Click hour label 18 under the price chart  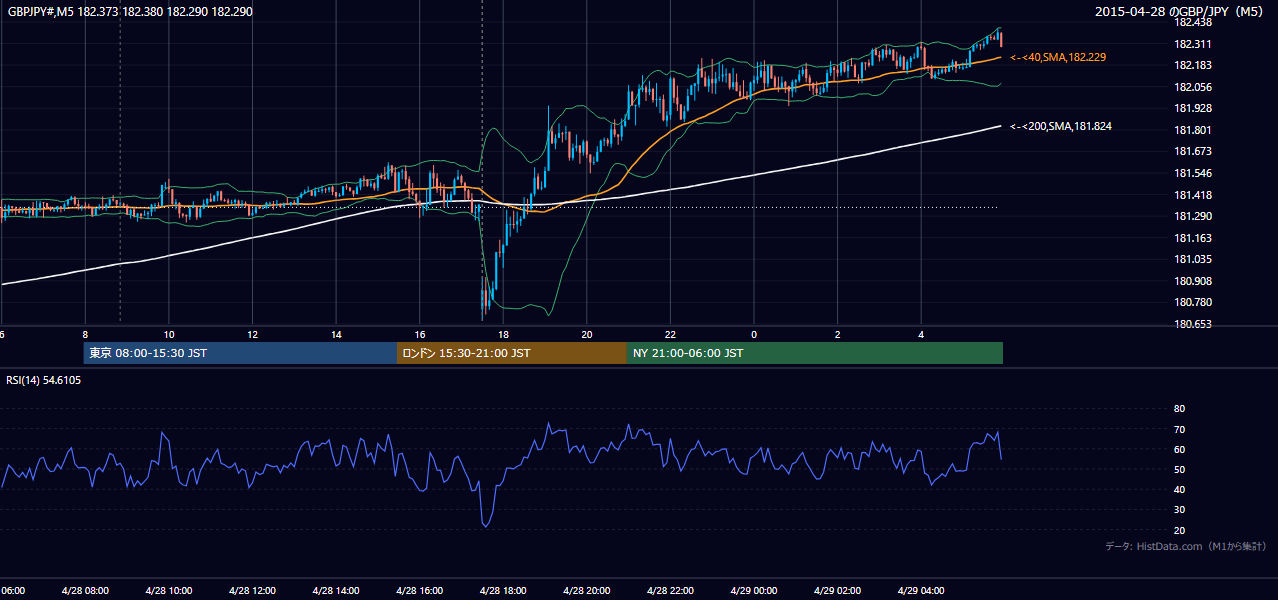click(504, 335)
